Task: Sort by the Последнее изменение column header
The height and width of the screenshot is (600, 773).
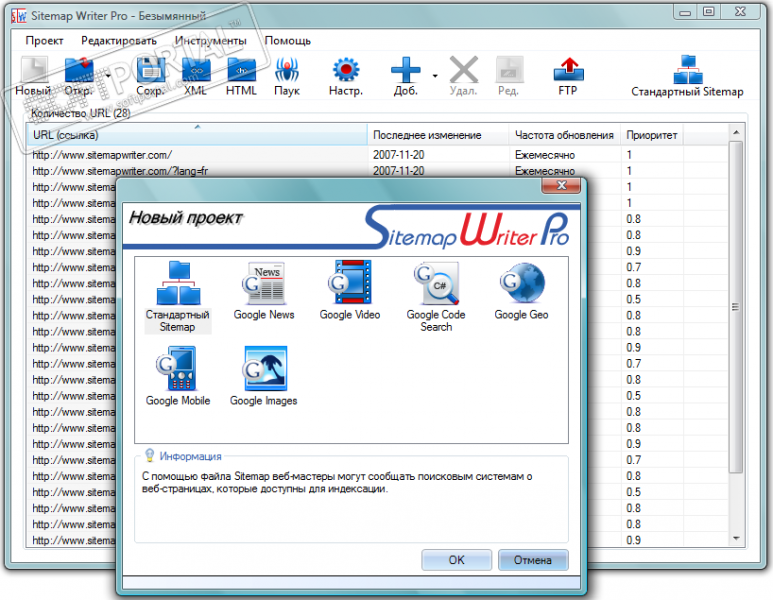Action: click(x=438, y=135)
